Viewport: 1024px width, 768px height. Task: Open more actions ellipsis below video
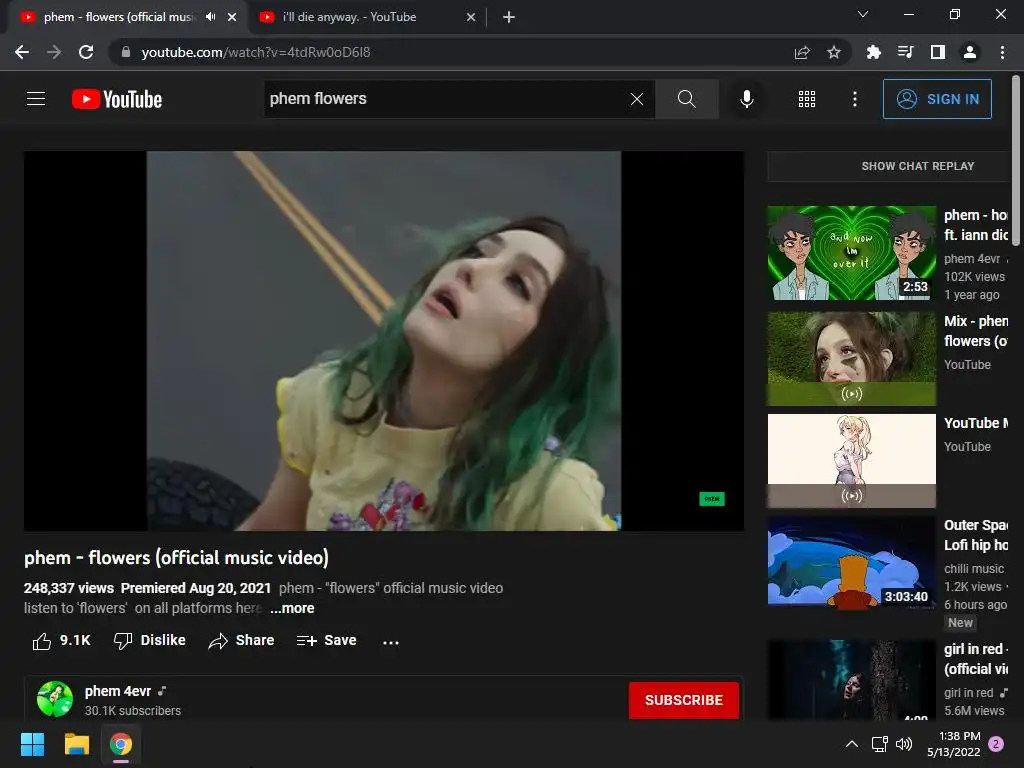point(391,642)
